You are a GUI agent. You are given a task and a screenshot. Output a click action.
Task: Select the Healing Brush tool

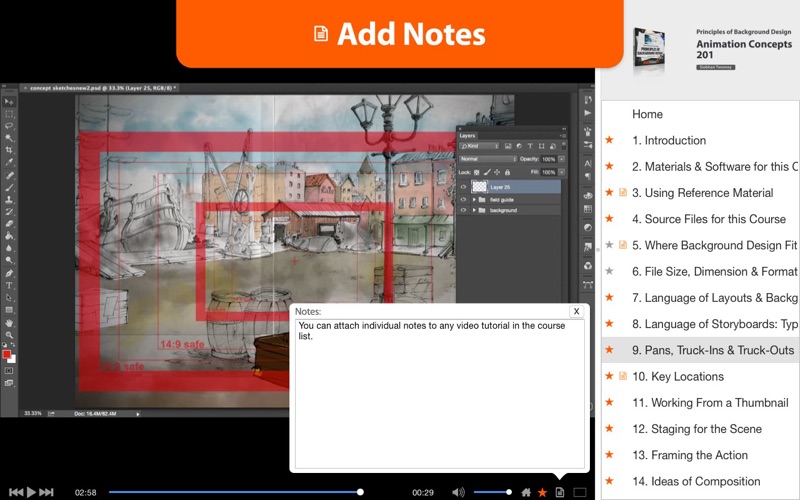[x=9, y=175]
